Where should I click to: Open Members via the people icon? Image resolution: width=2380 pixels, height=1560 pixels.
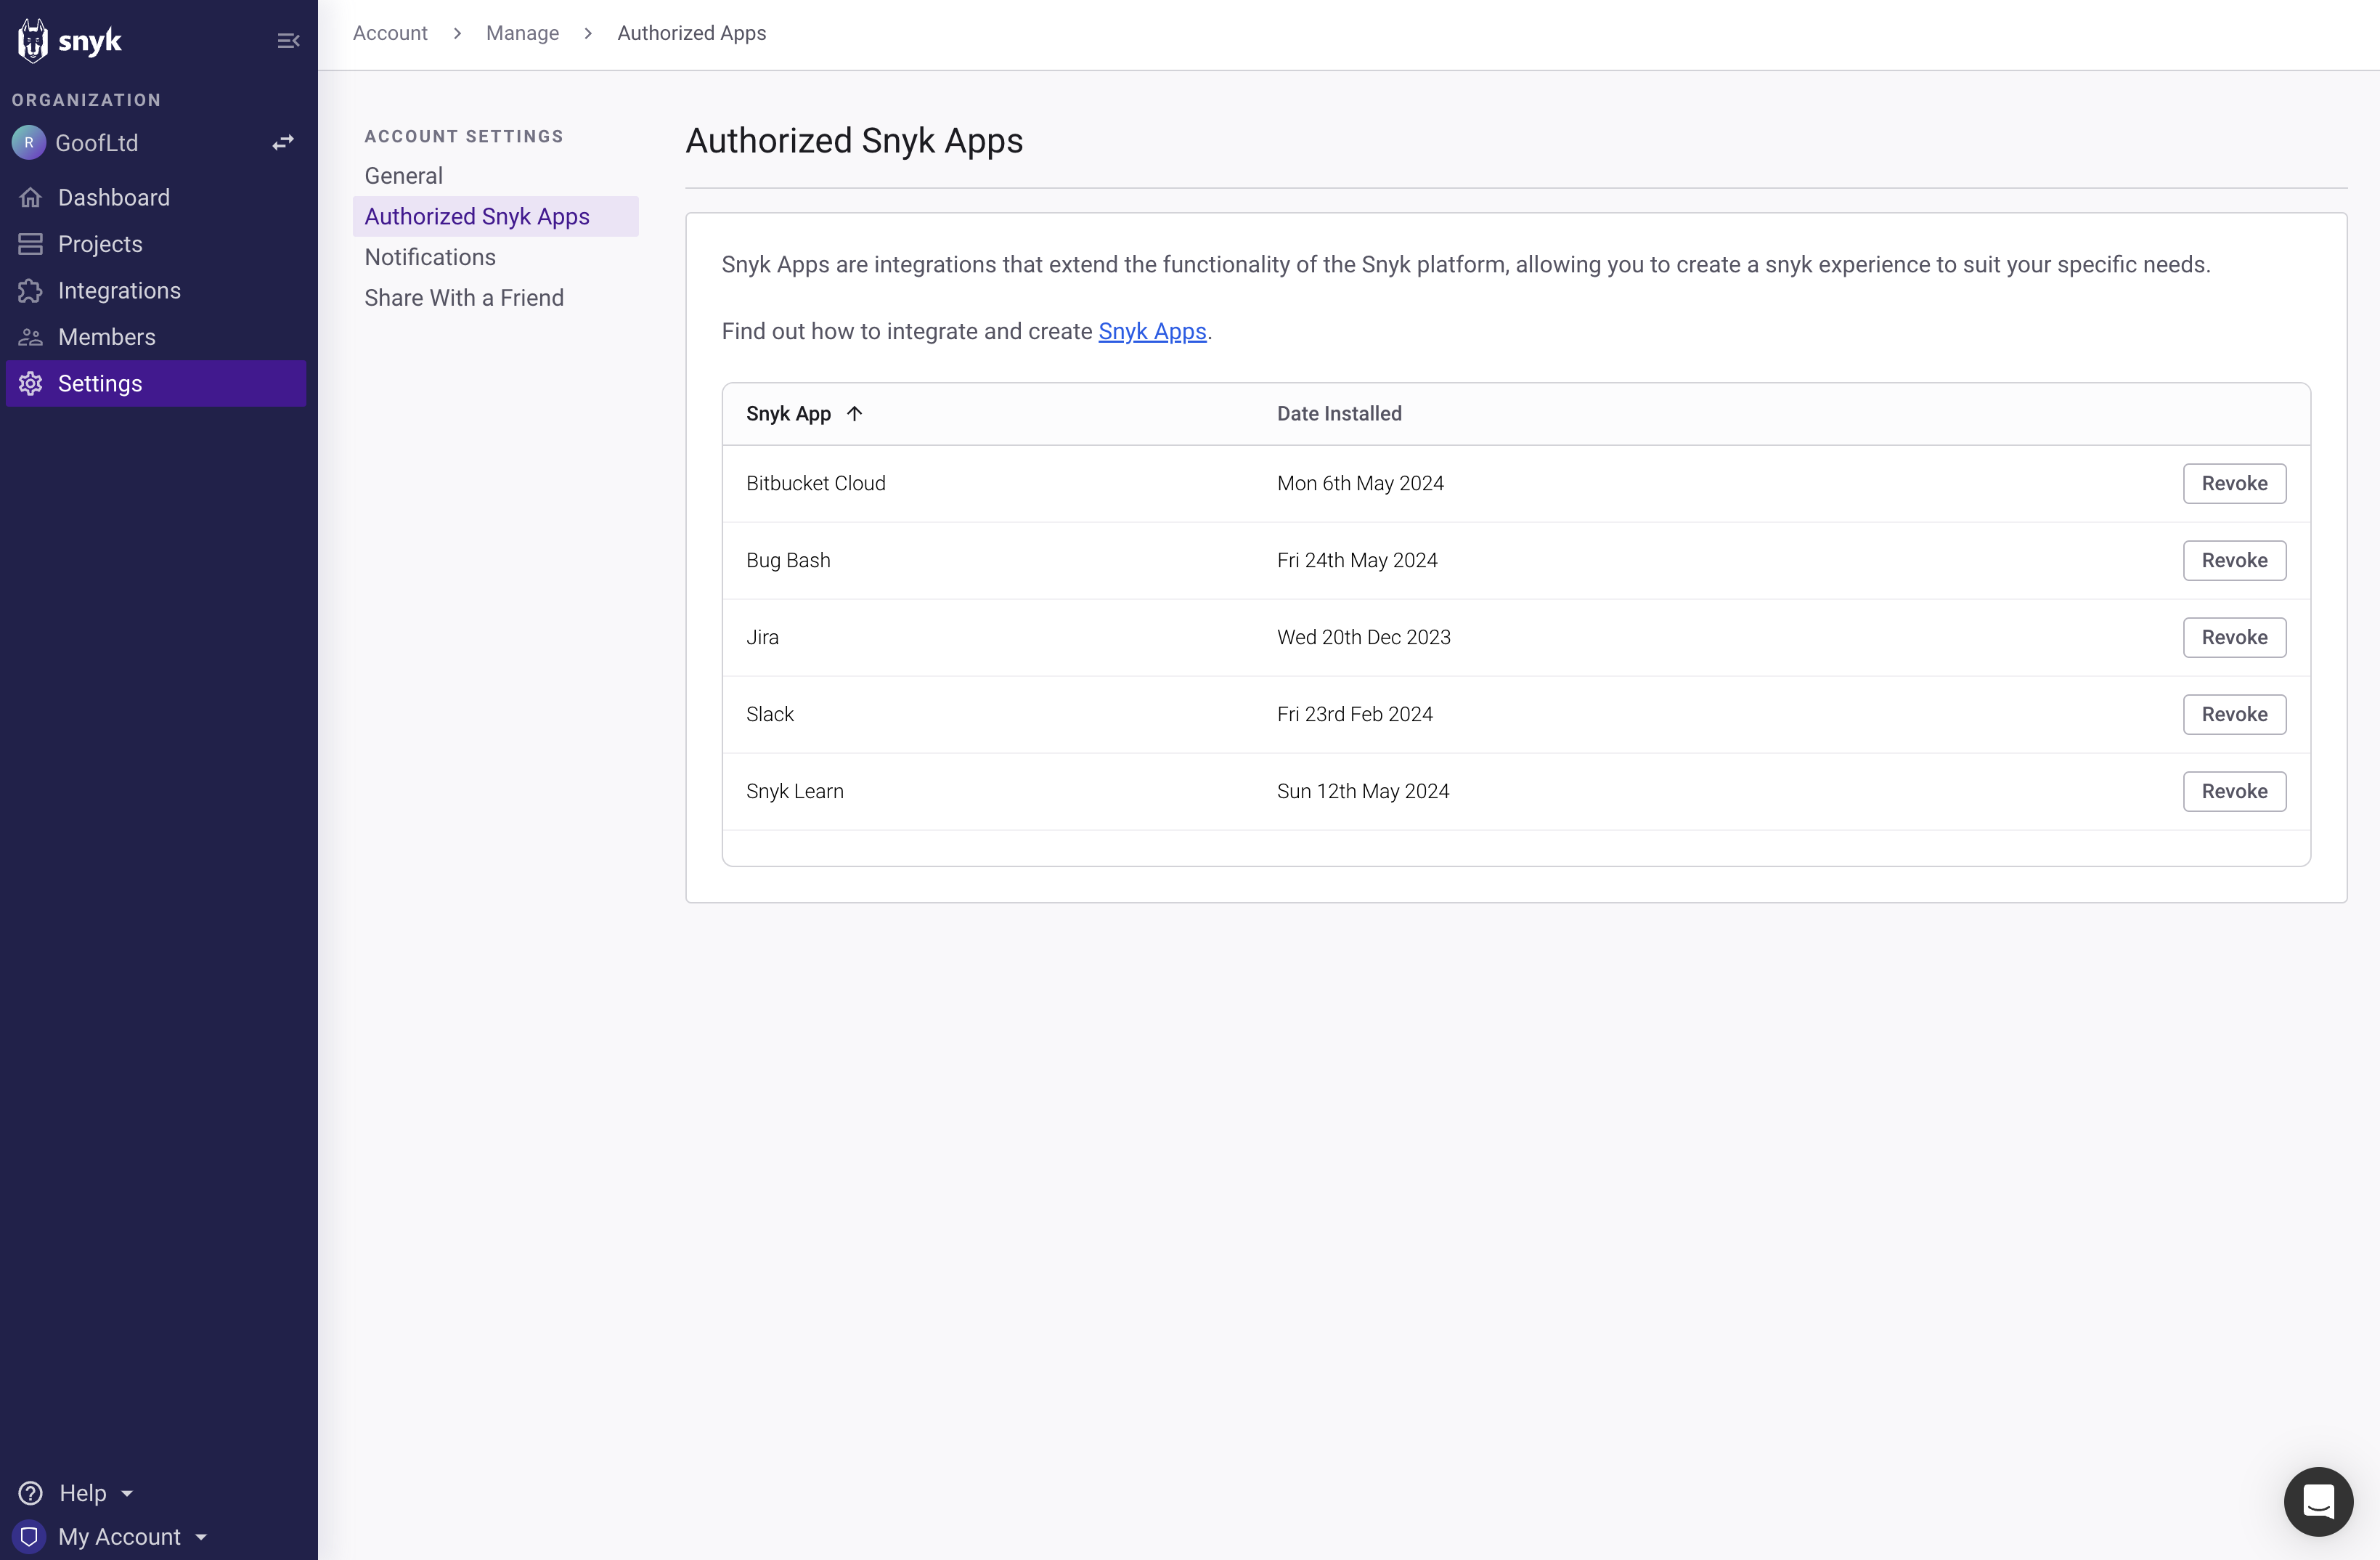click(30, 337)
